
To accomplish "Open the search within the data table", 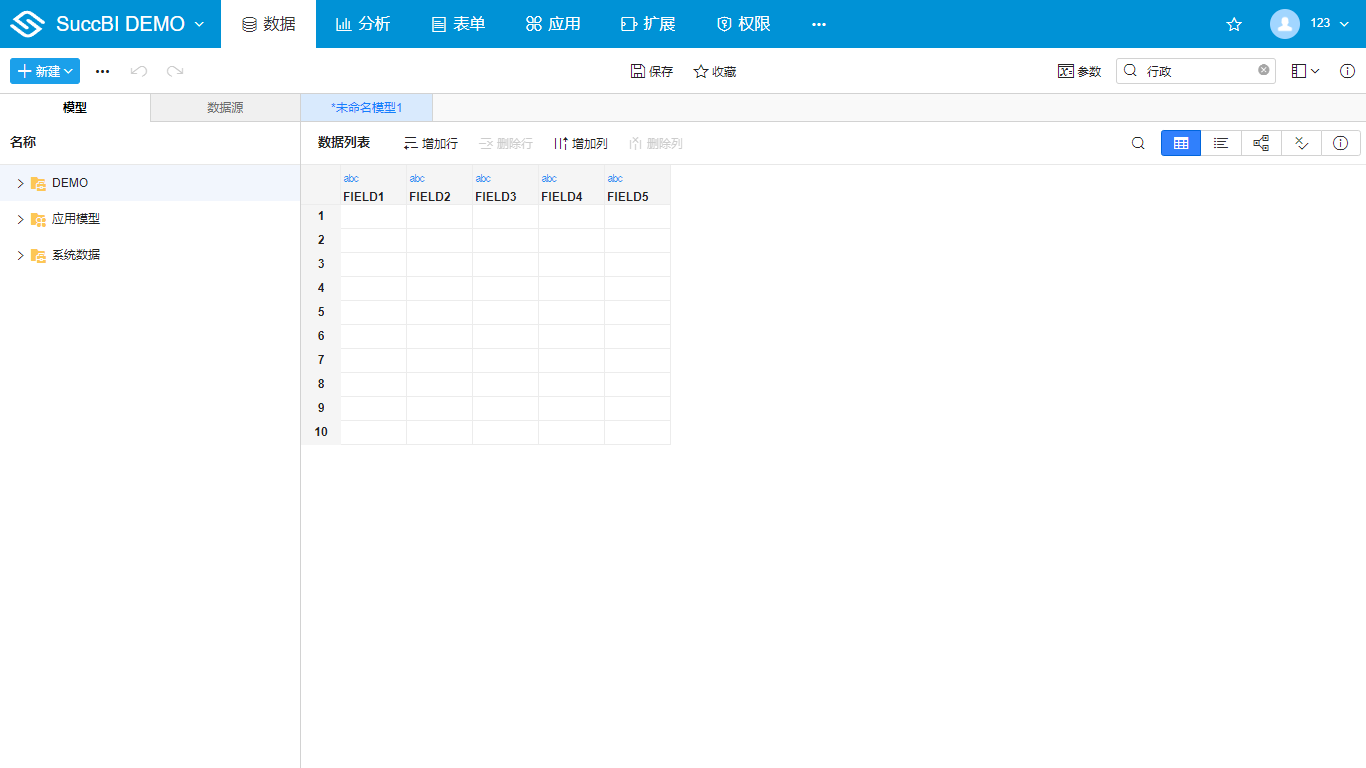I will click(x=1137, y=143).
